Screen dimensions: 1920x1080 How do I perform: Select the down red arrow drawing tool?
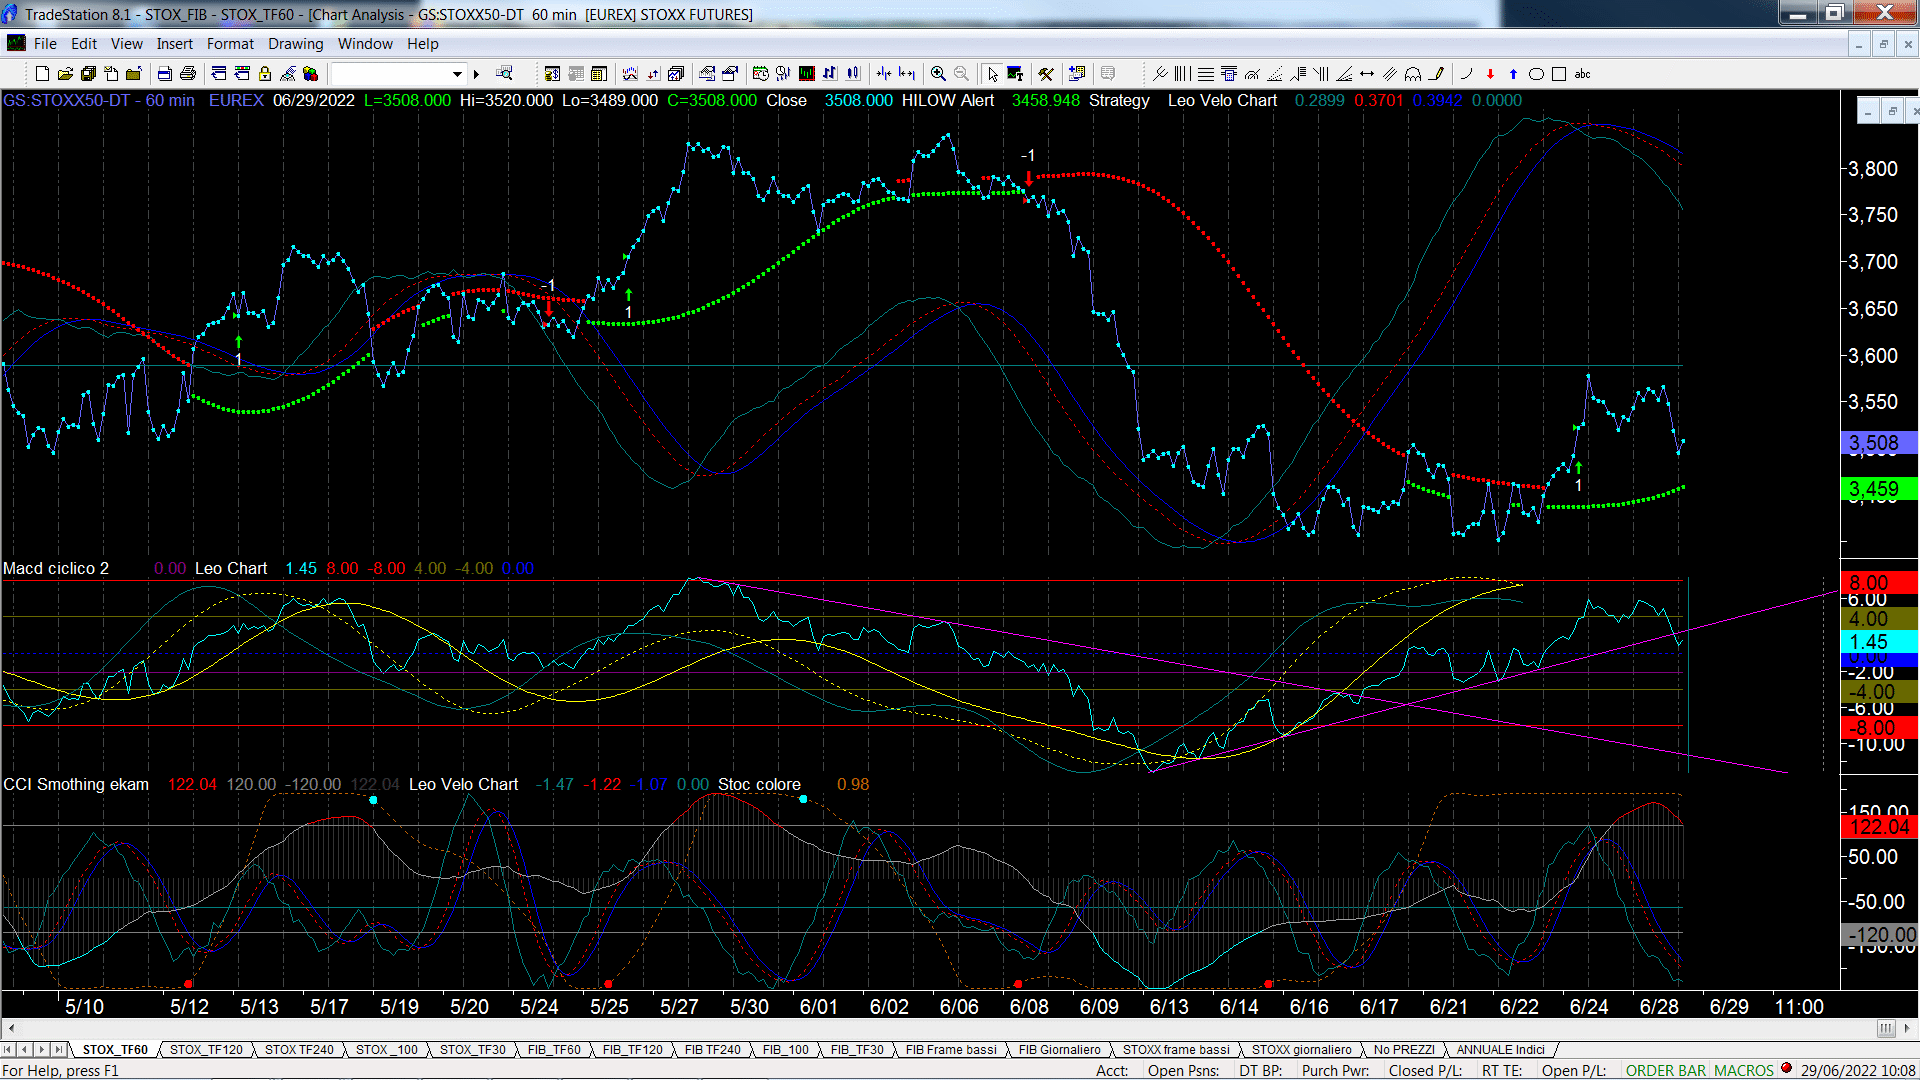tap(1490, 74)
